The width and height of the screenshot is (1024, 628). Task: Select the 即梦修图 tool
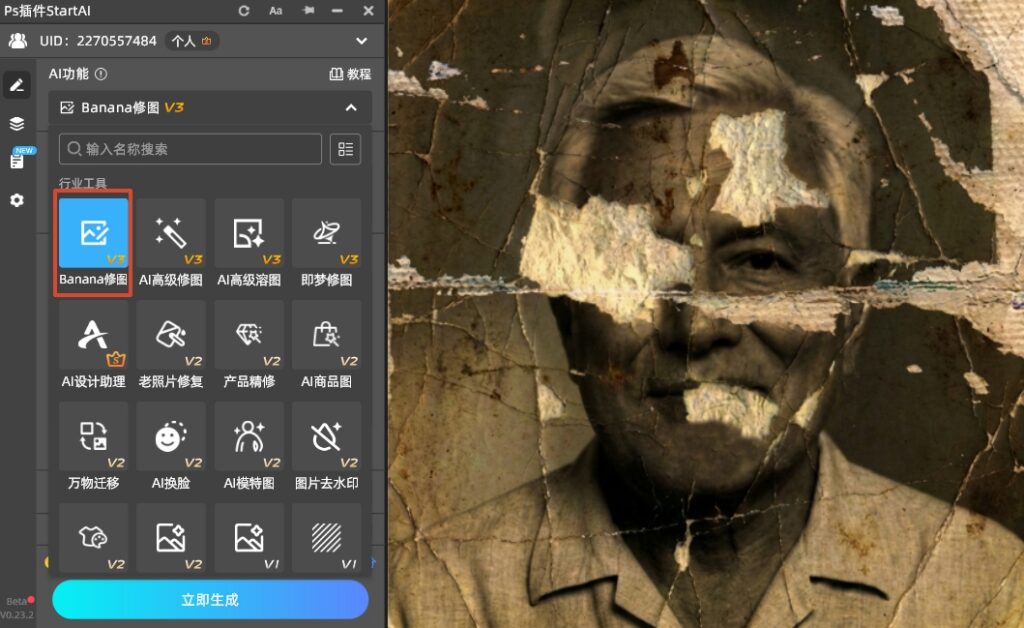click(326, 244)
